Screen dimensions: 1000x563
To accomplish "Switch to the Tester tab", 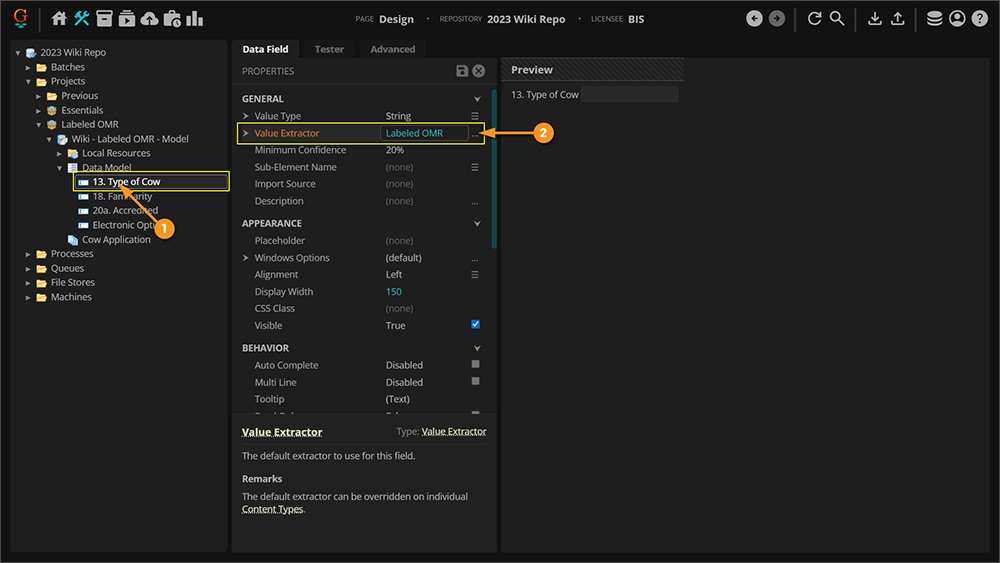I will [x=329, y=49].
